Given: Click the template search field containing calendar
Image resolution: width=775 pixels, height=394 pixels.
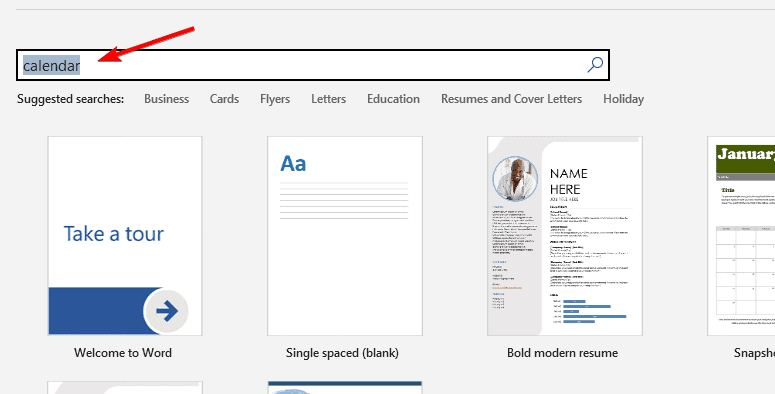Looking at the screenshot, I should pyautogui.click(x=313, y=65).
